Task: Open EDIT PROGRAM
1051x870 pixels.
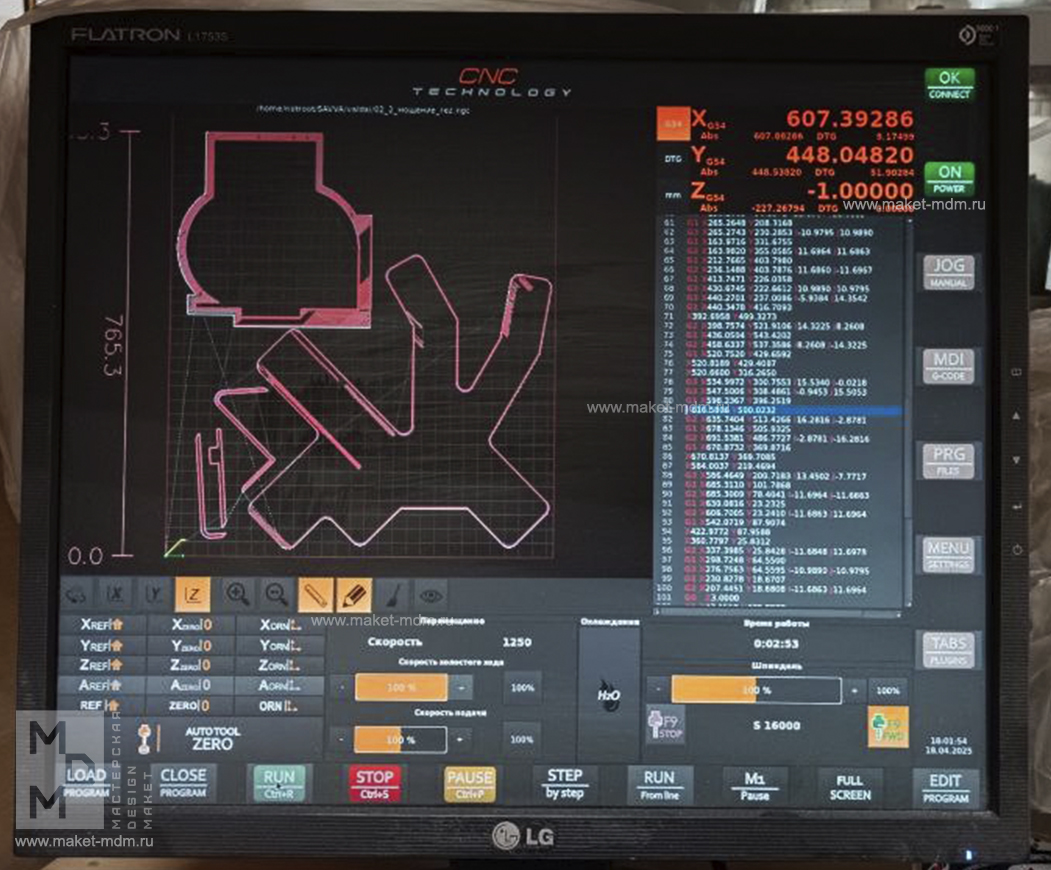Action: (x=945, y=788)
